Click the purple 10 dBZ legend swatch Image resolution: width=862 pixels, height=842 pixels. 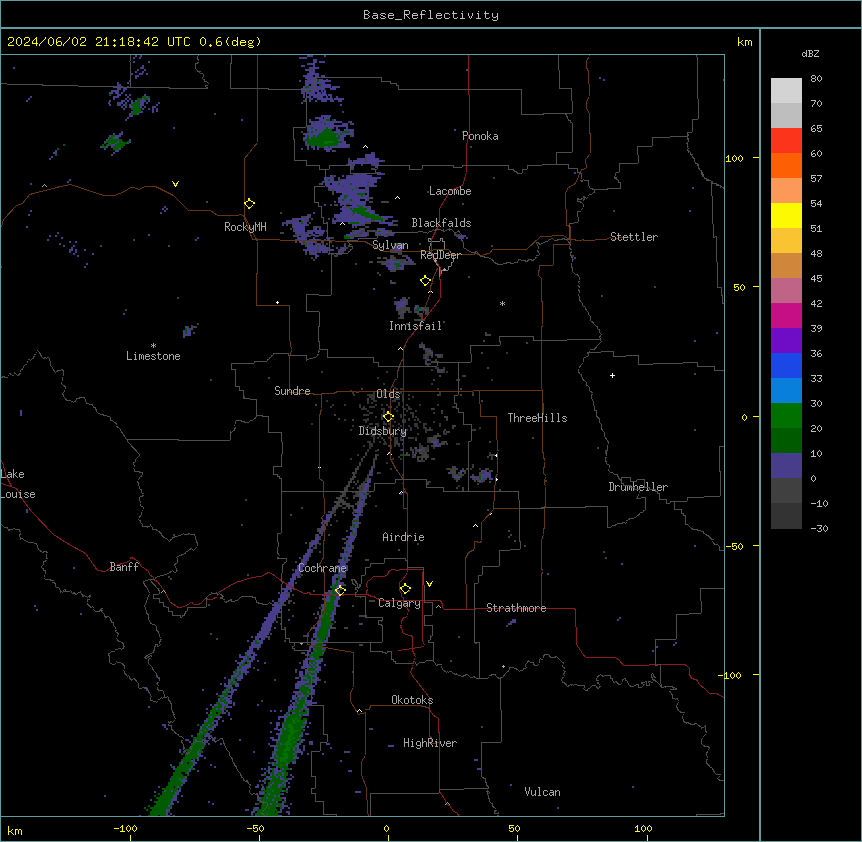(786, 466)
